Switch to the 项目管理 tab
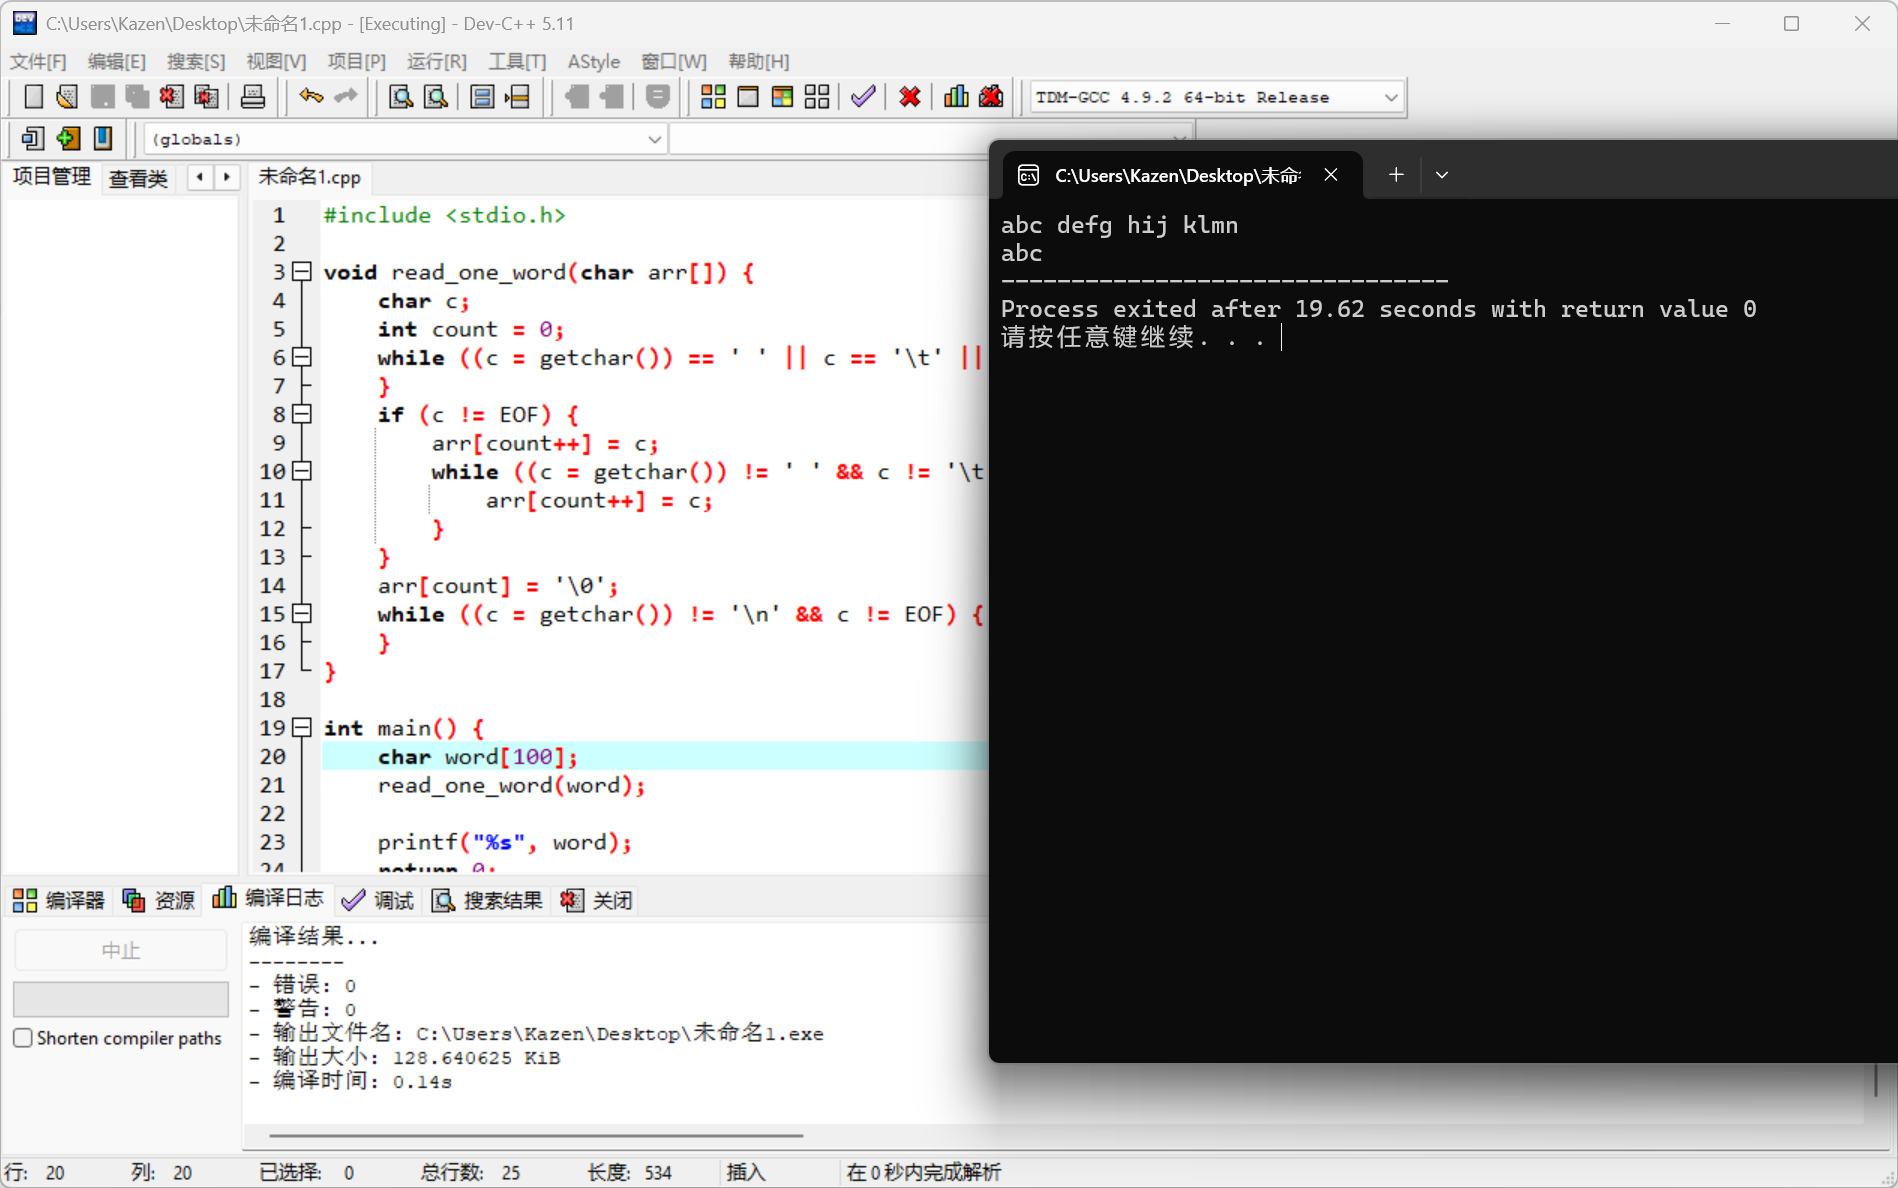The width and height of the screenshot is (1898, 1188). (52, 177)
